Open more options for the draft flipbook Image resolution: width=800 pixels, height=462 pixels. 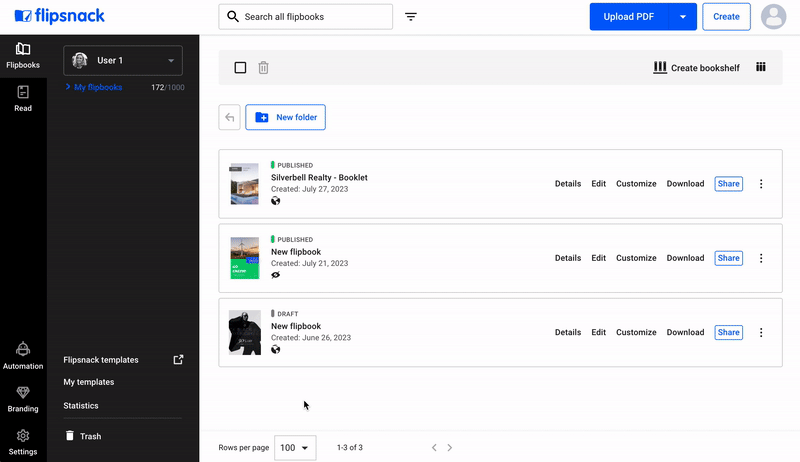(x=761, y=332)
